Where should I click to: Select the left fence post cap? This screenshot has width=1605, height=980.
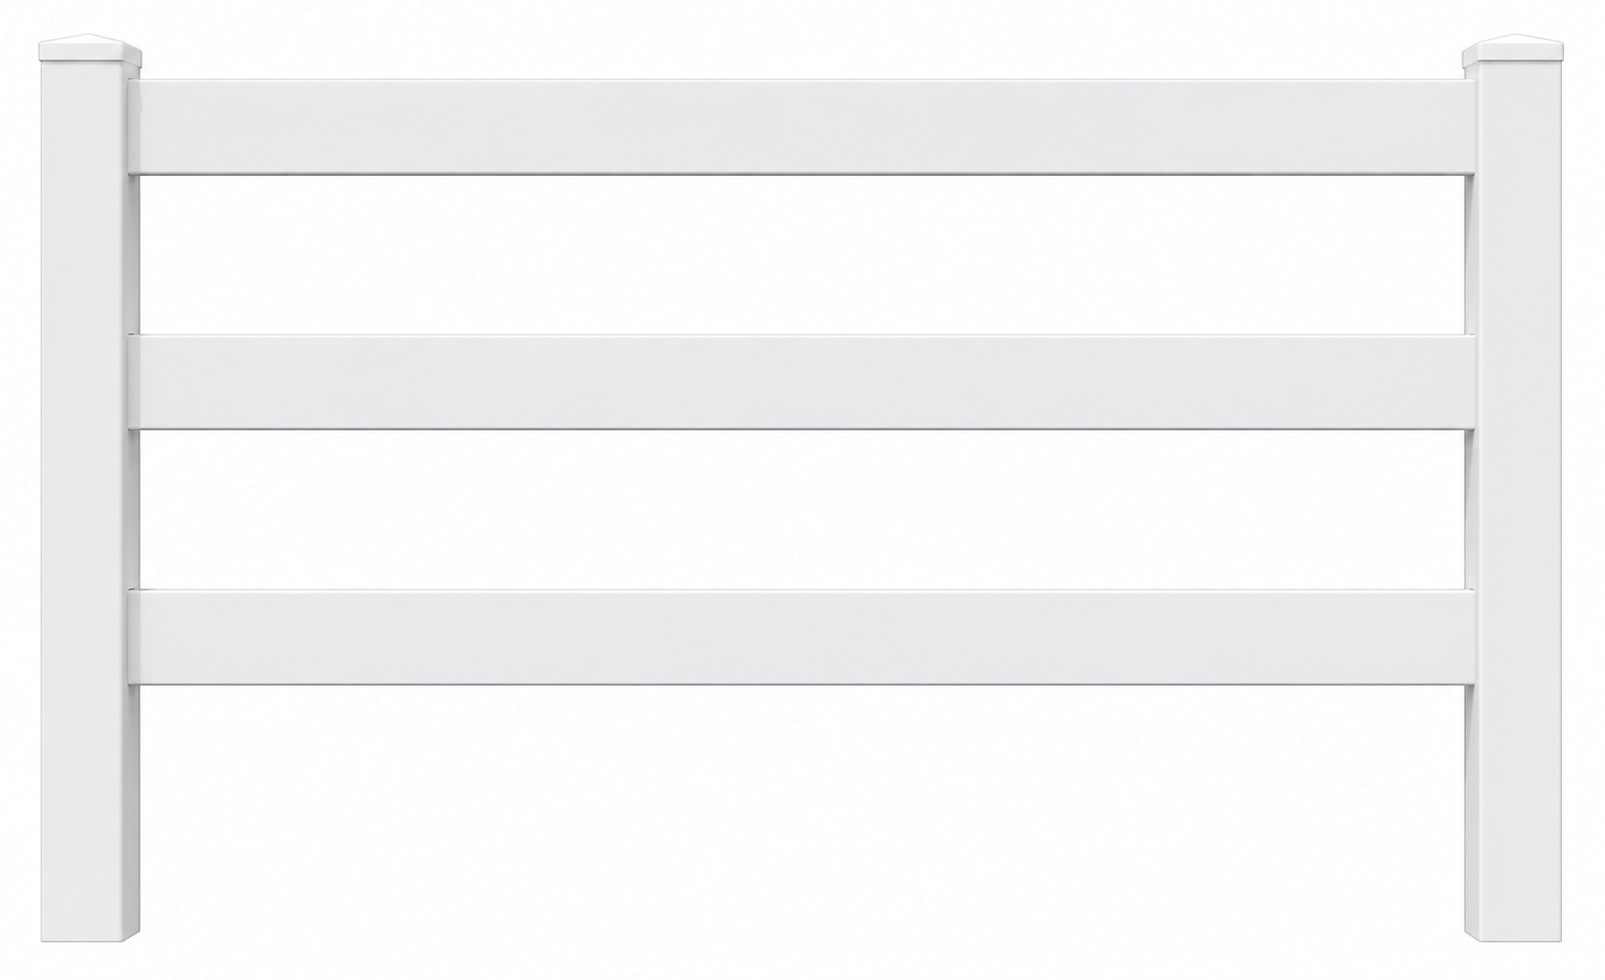pyautogui.click(x=90, y=53)
